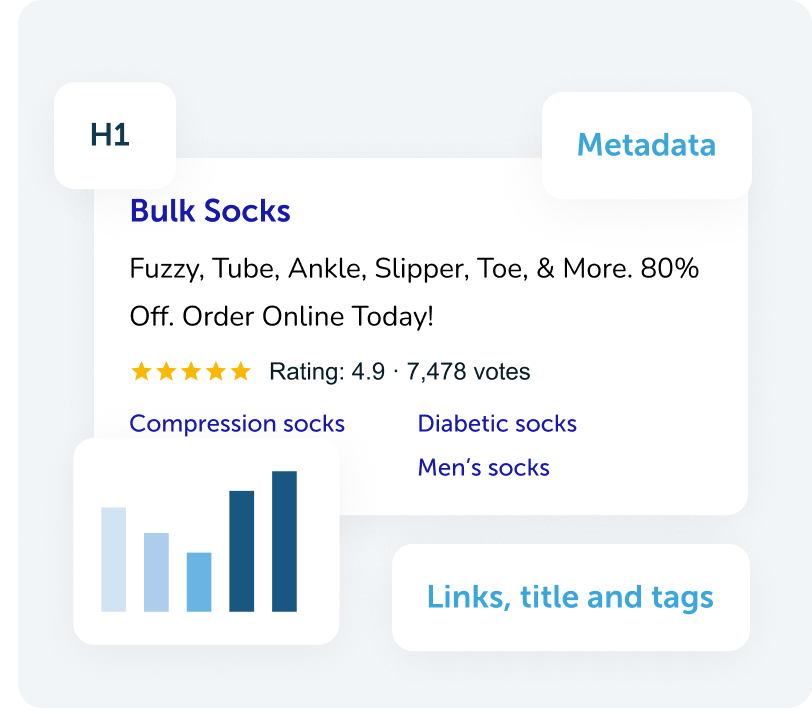812x714 pixels.
Task: Select the second light blue chart bar
Action: click(x=156, y=573)
